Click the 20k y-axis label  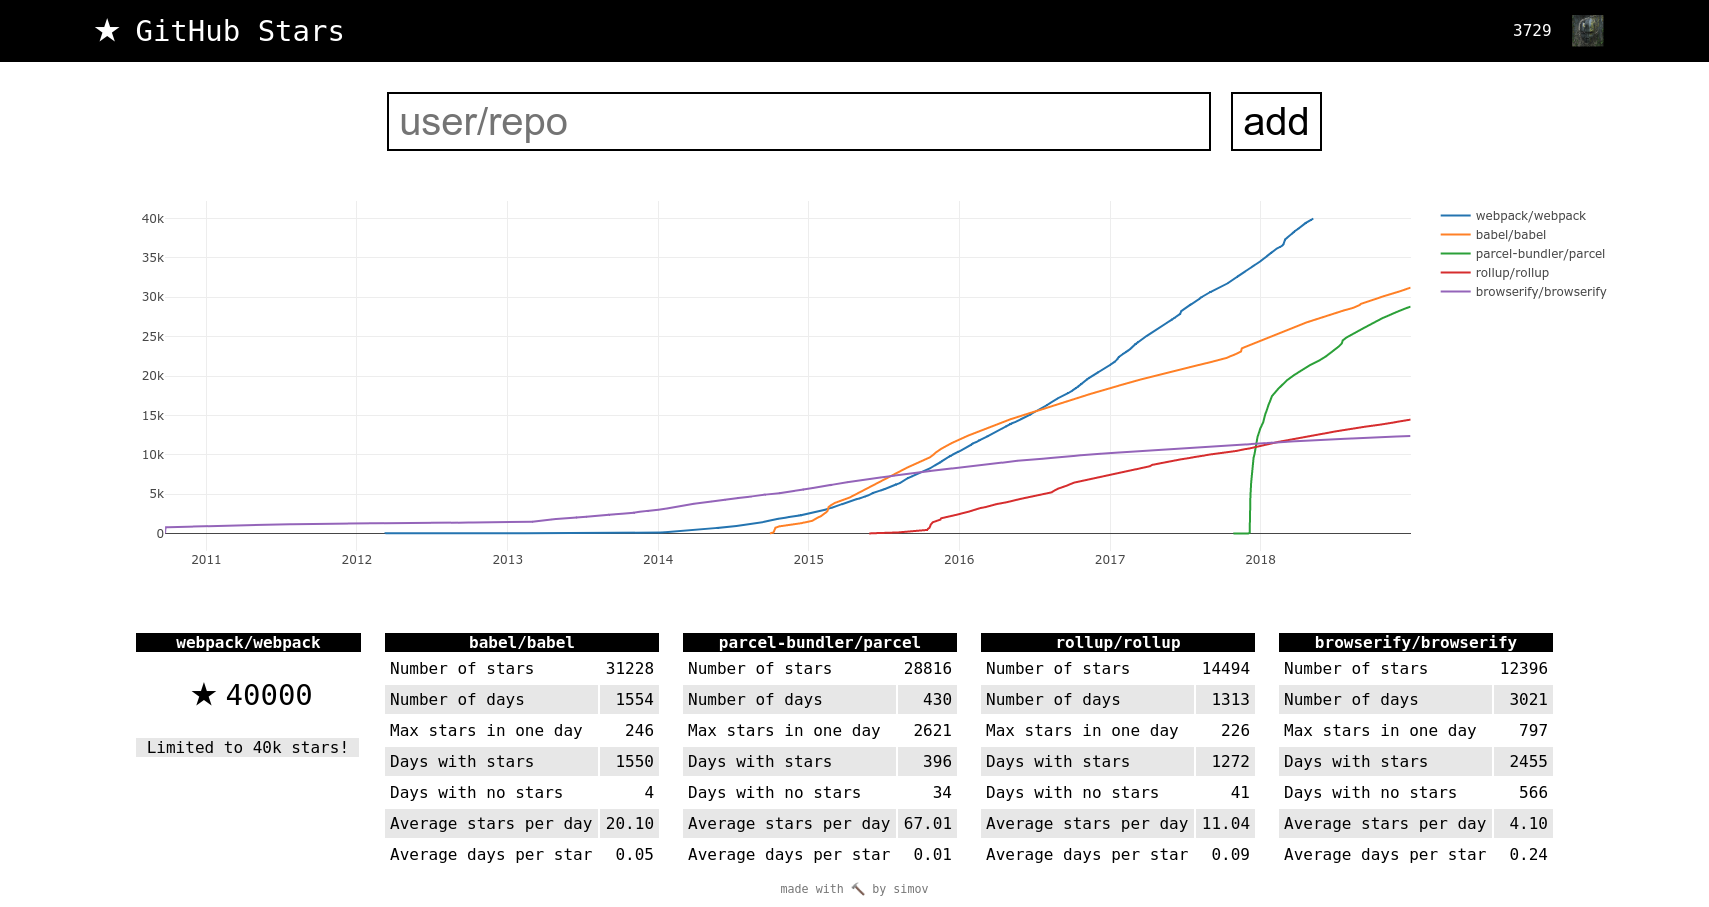tap(153, 376)
